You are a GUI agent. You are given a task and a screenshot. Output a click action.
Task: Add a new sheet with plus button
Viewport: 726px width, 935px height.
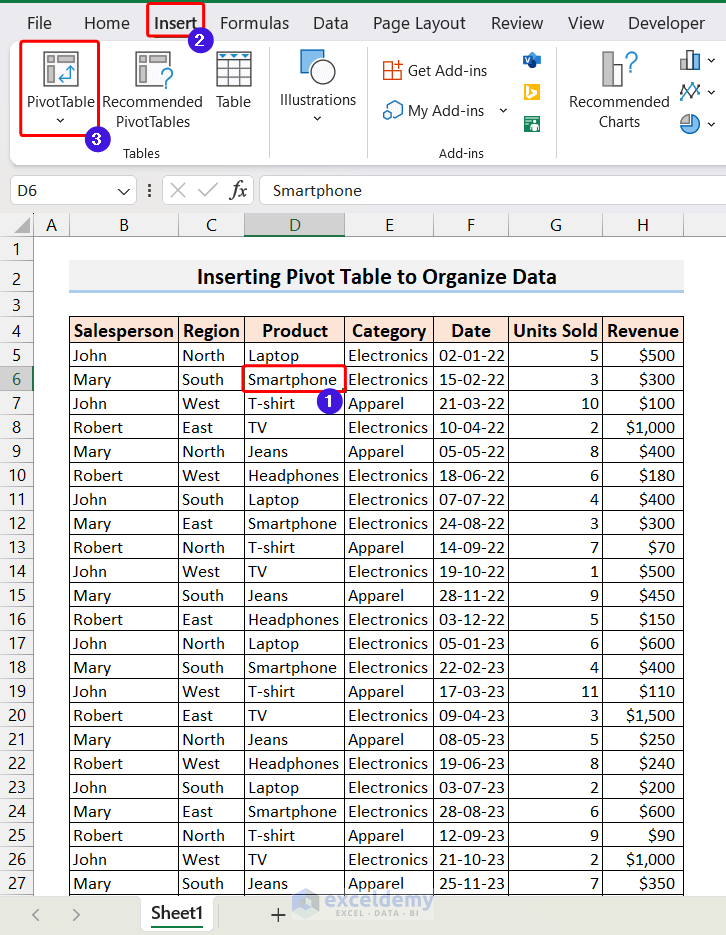tap(278, 914)
